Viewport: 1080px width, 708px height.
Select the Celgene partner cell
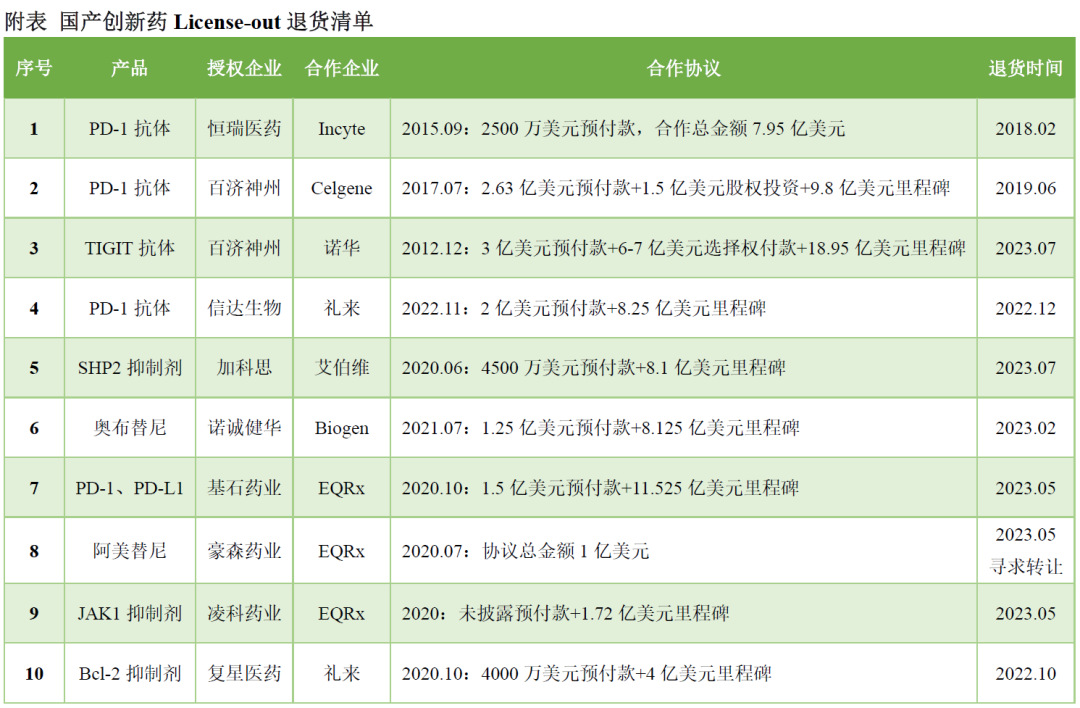[x=342, y=189]
